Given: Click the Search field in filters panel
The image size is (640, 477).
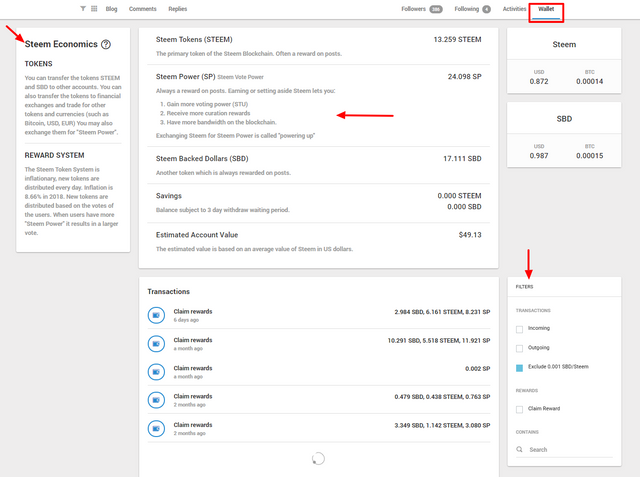Looking at the screenshot, I should pyautogui.click(x=564, y=449).
